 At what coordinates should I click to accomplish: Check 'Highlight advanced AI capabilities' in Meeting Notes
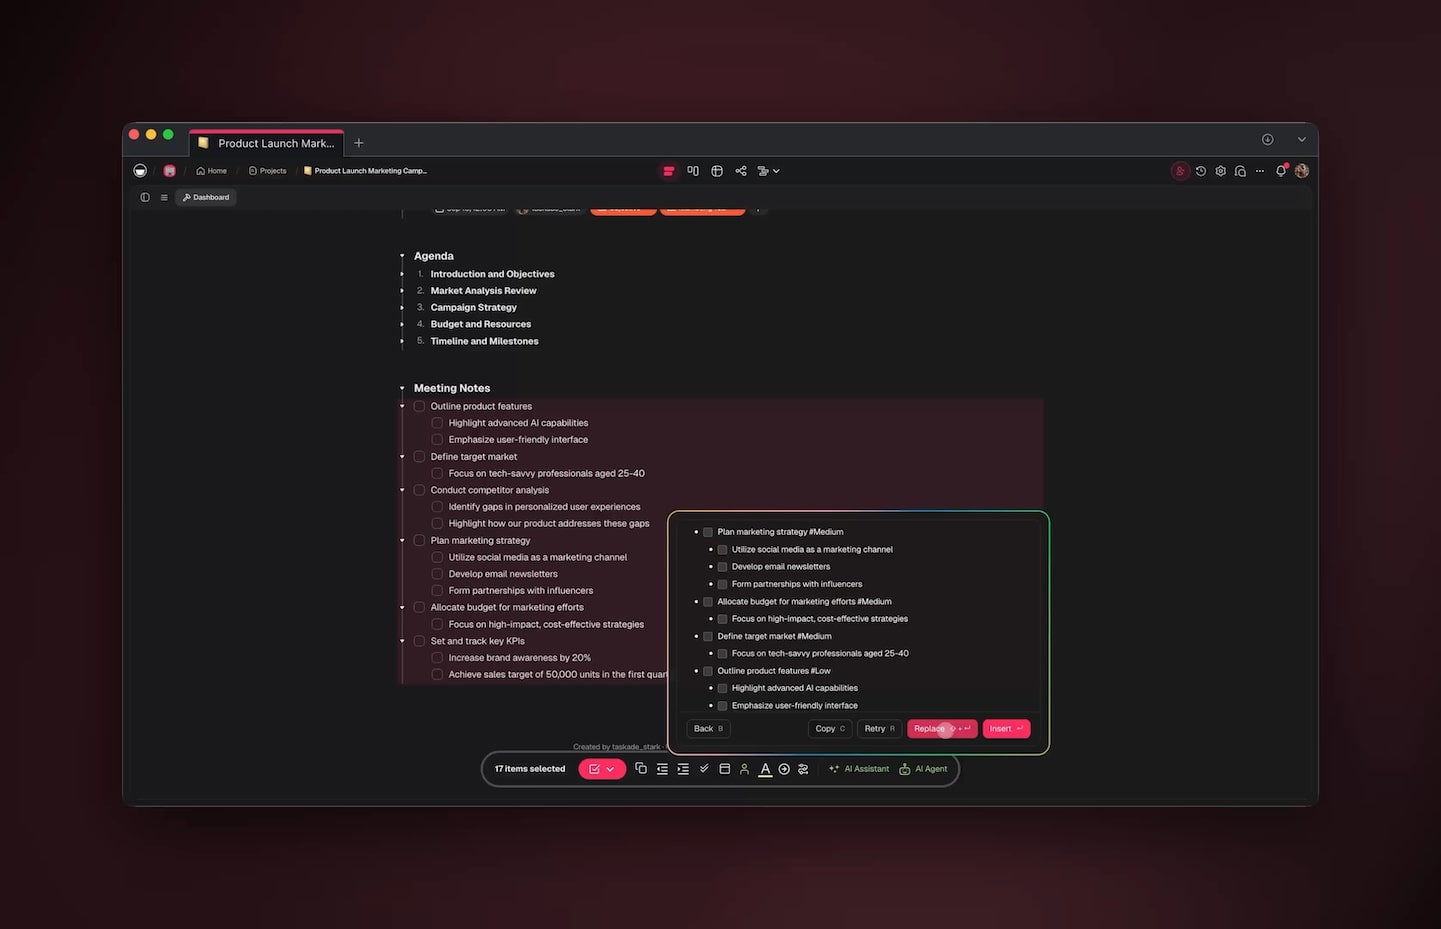click(437, 423)
